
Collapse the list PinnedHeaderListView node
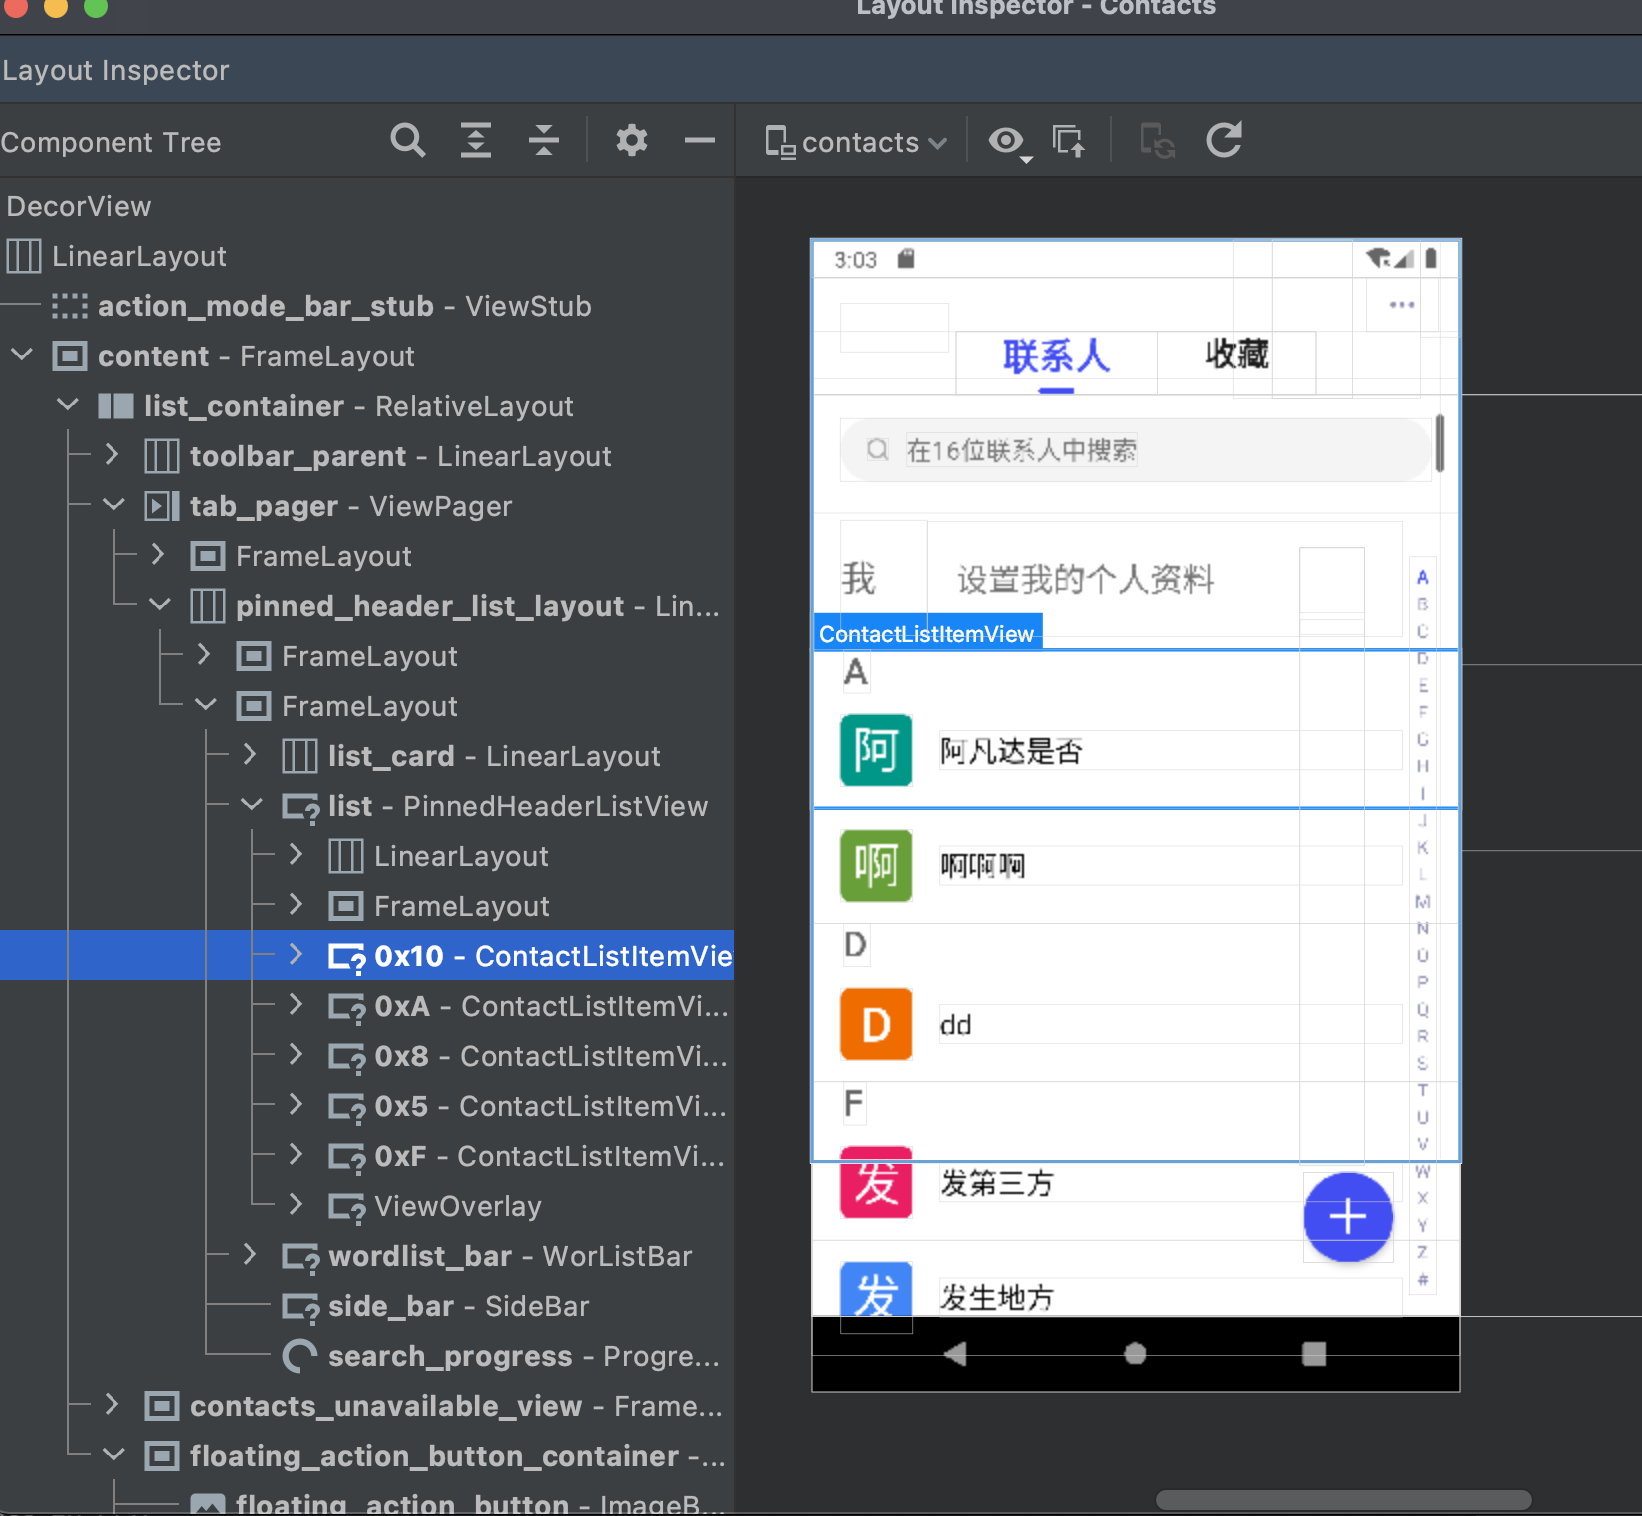point(252,805)
